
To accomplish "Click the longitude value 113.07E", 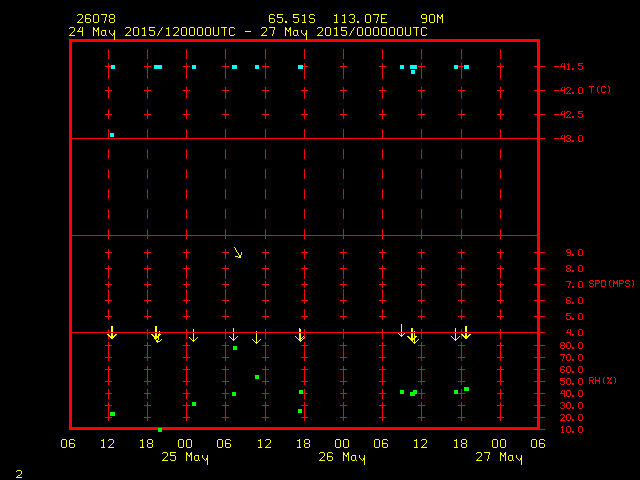I will 363,19.
